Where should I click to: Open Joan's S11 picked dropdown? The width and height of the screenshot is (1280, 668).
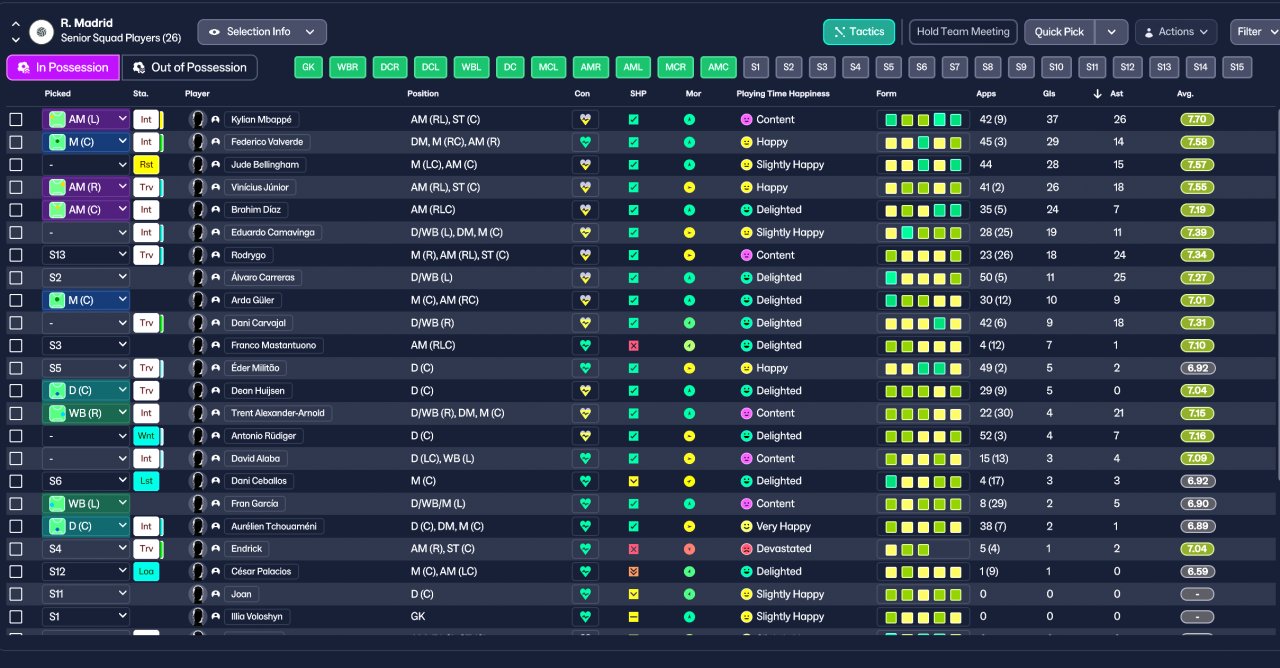click(x=87, y=594)
